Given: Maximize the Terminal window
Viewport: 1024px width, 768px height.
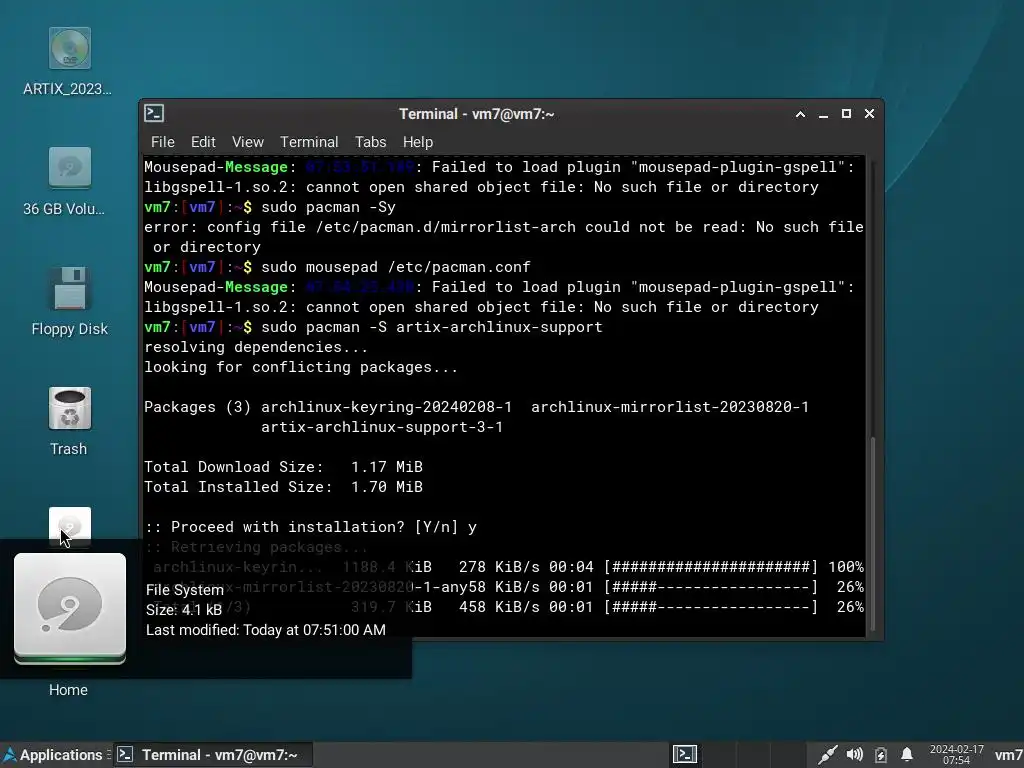Looking at the screenshot, I should click(x=846, y=114).
